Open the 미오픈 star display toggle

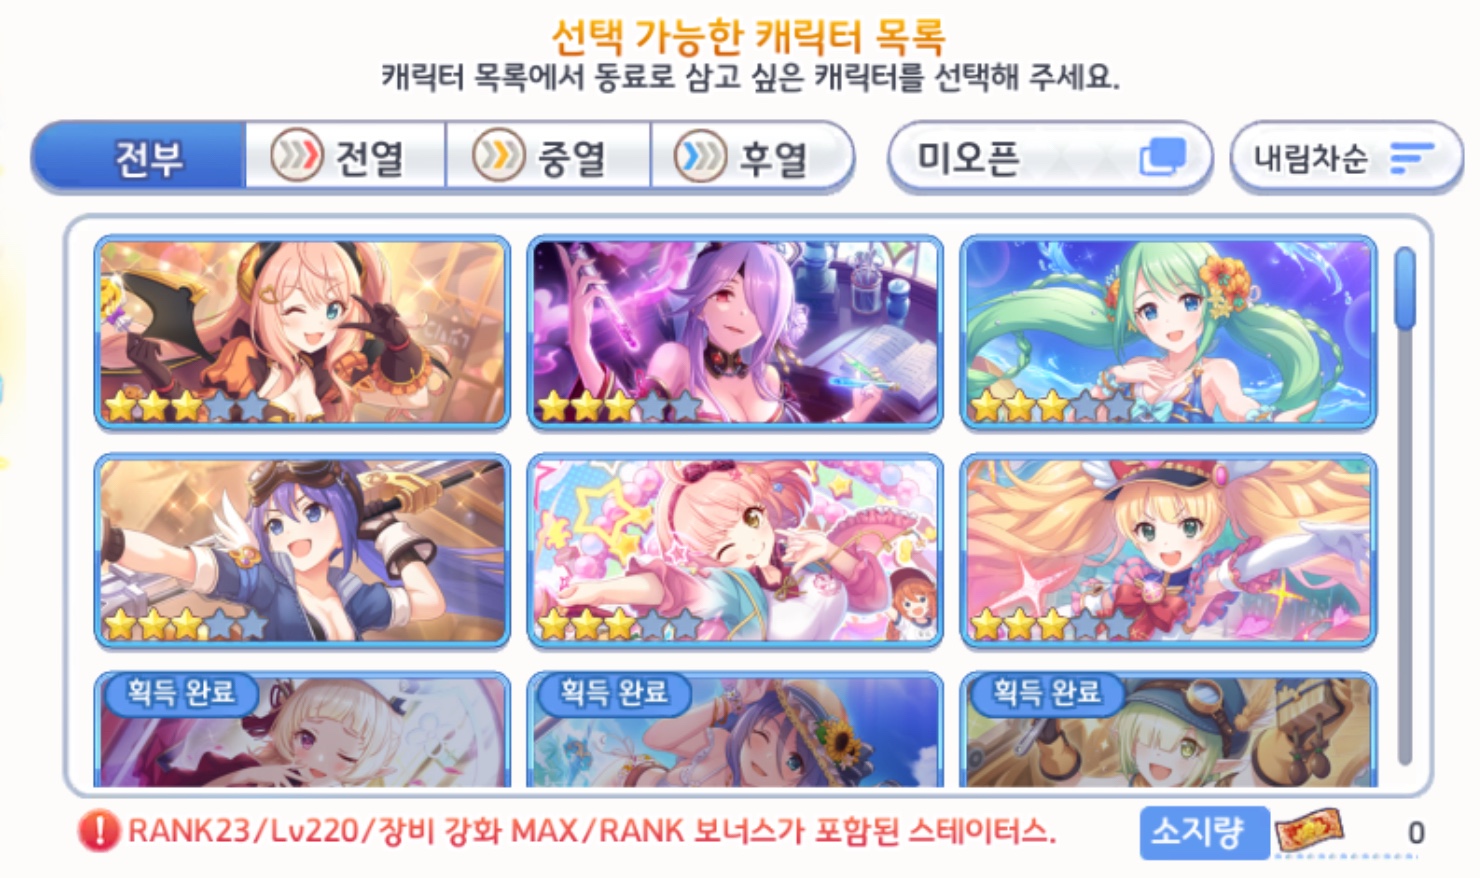coord(1050,157)
